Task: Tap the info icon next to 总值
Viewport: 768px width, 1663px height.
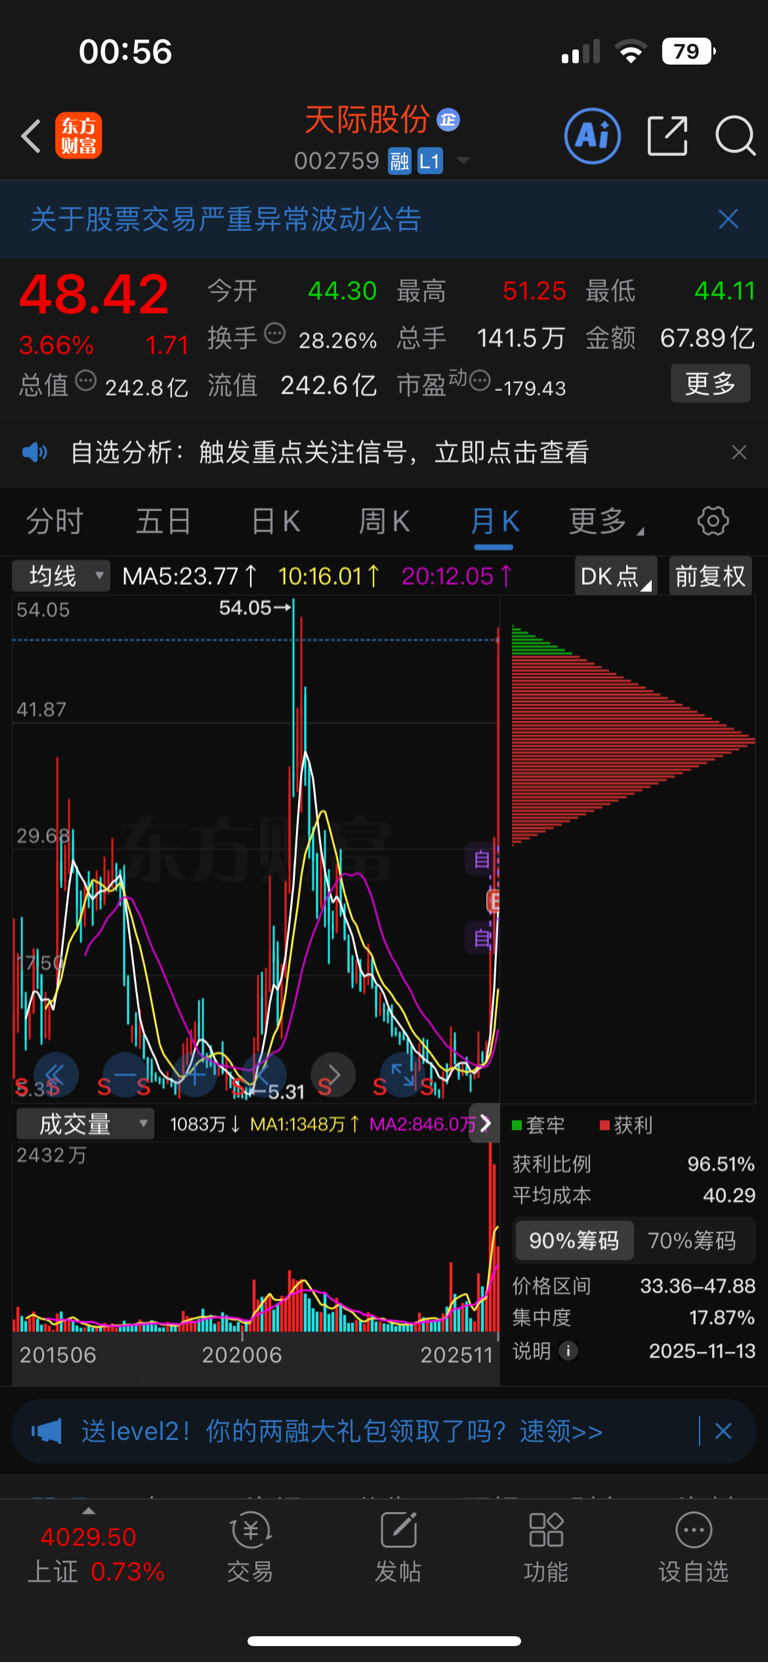Action: (86, 381)
